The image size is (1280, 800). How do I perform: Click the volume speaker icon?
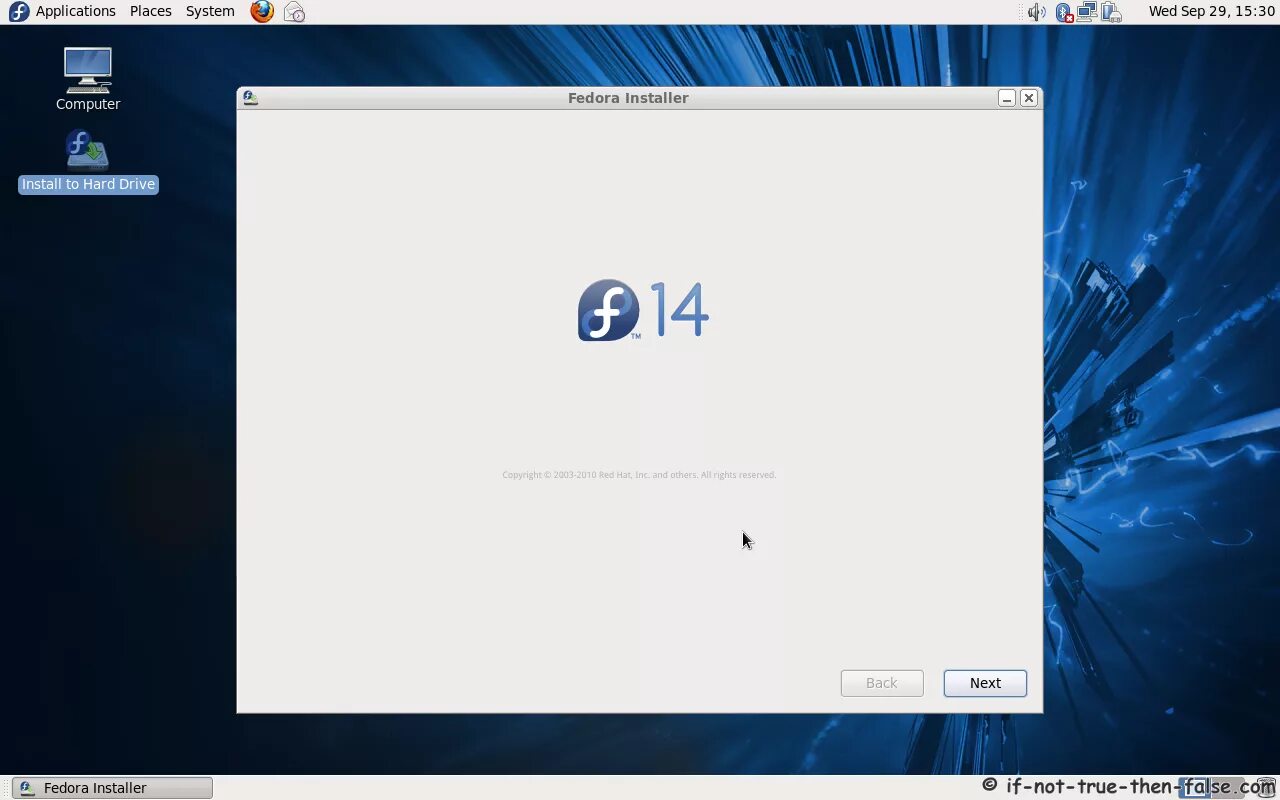click(1036, 12)
